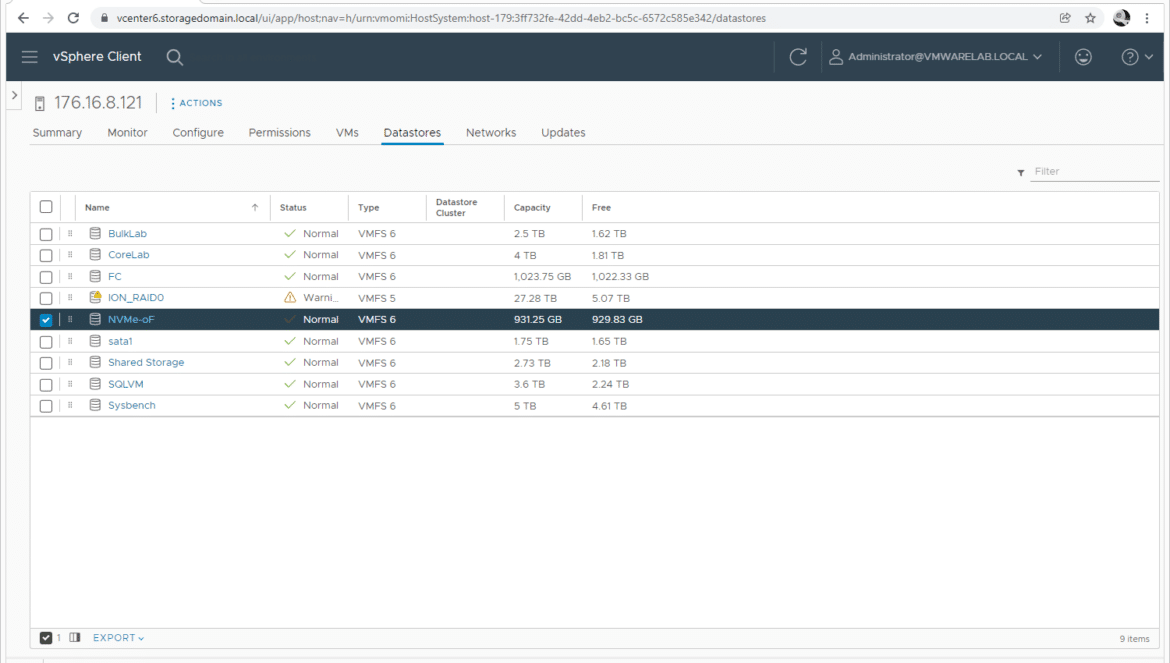1170x663 pixels.
Task: Click the Filter text field
Action: (1095, 172)
